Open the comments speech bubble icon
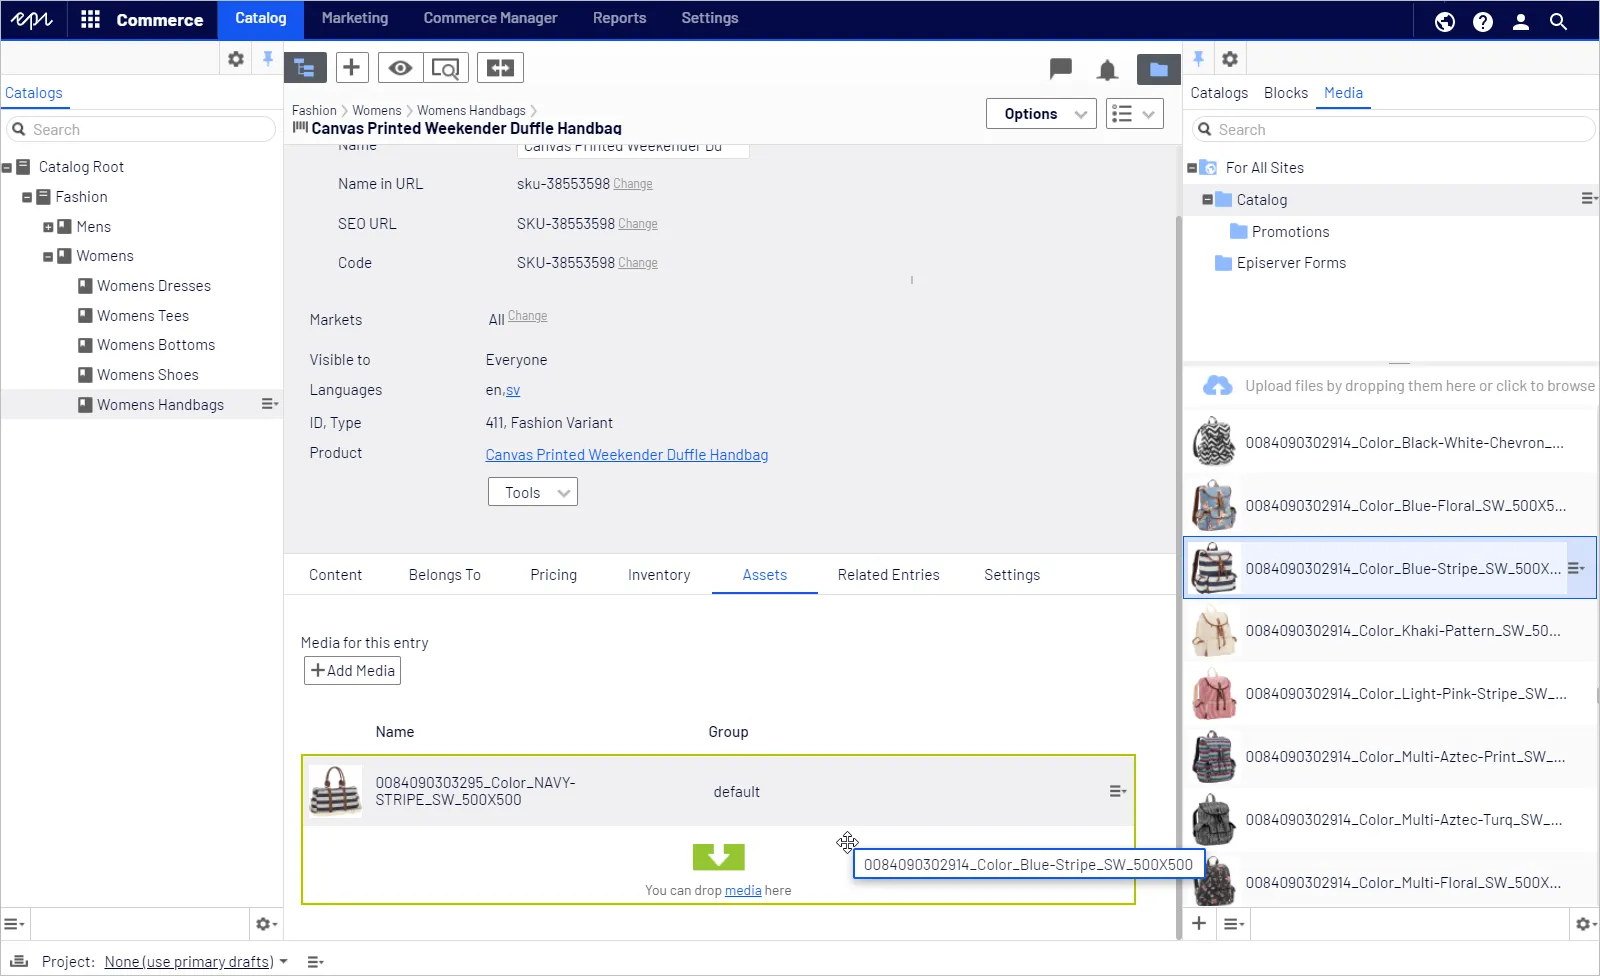The image size is (1600, 976). (1061, 69)
